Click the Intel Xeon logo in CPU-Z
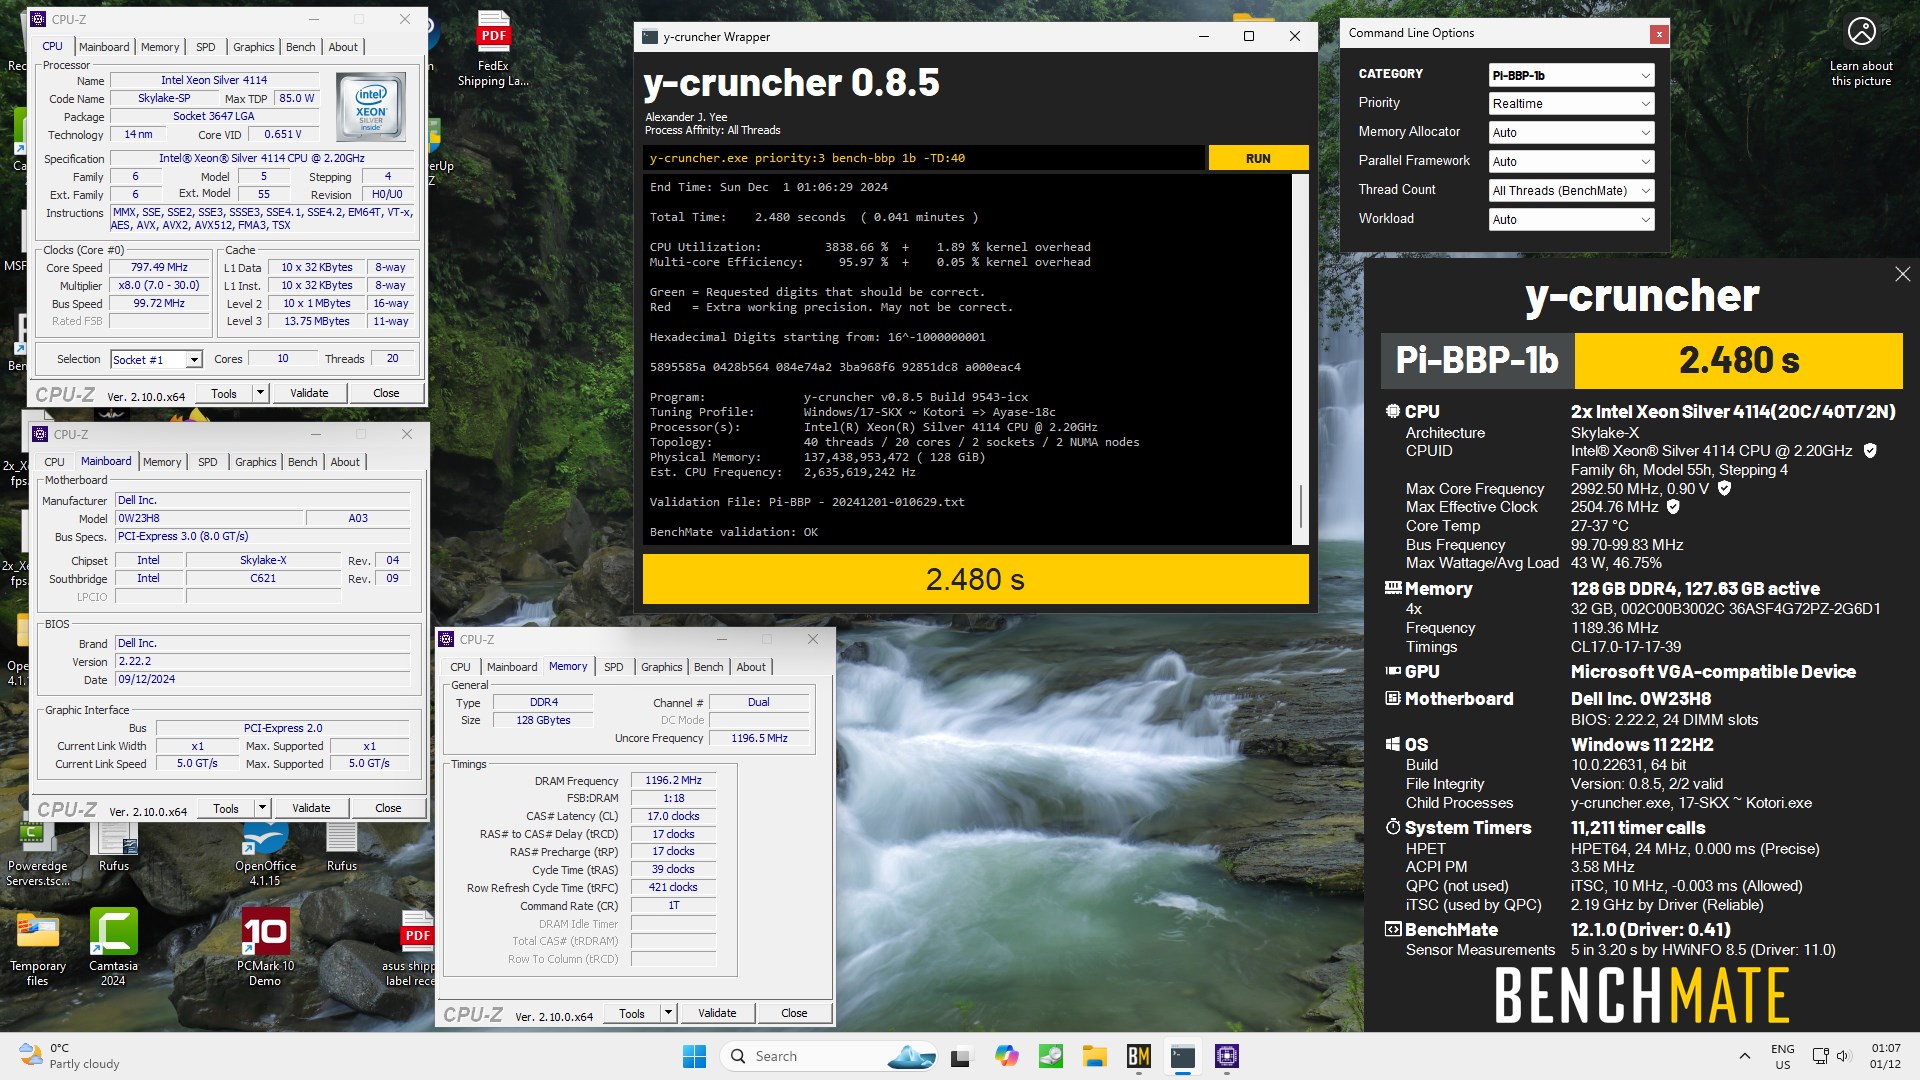 click(371, 106)
